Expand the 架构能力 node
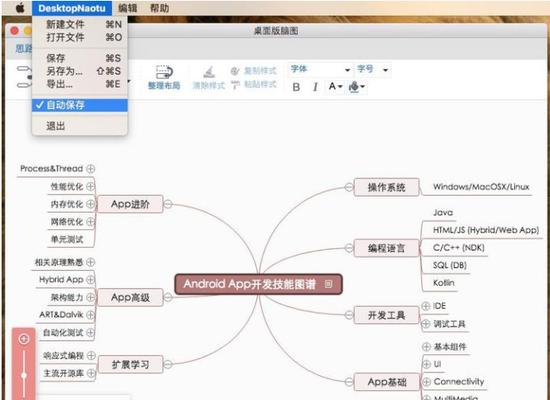 [x=90, y=297]
